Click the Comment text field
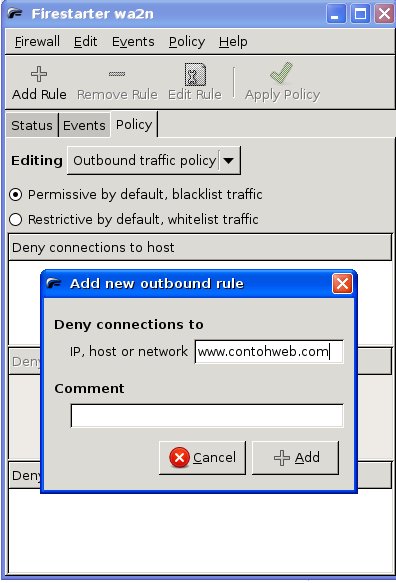 (207, 416)
